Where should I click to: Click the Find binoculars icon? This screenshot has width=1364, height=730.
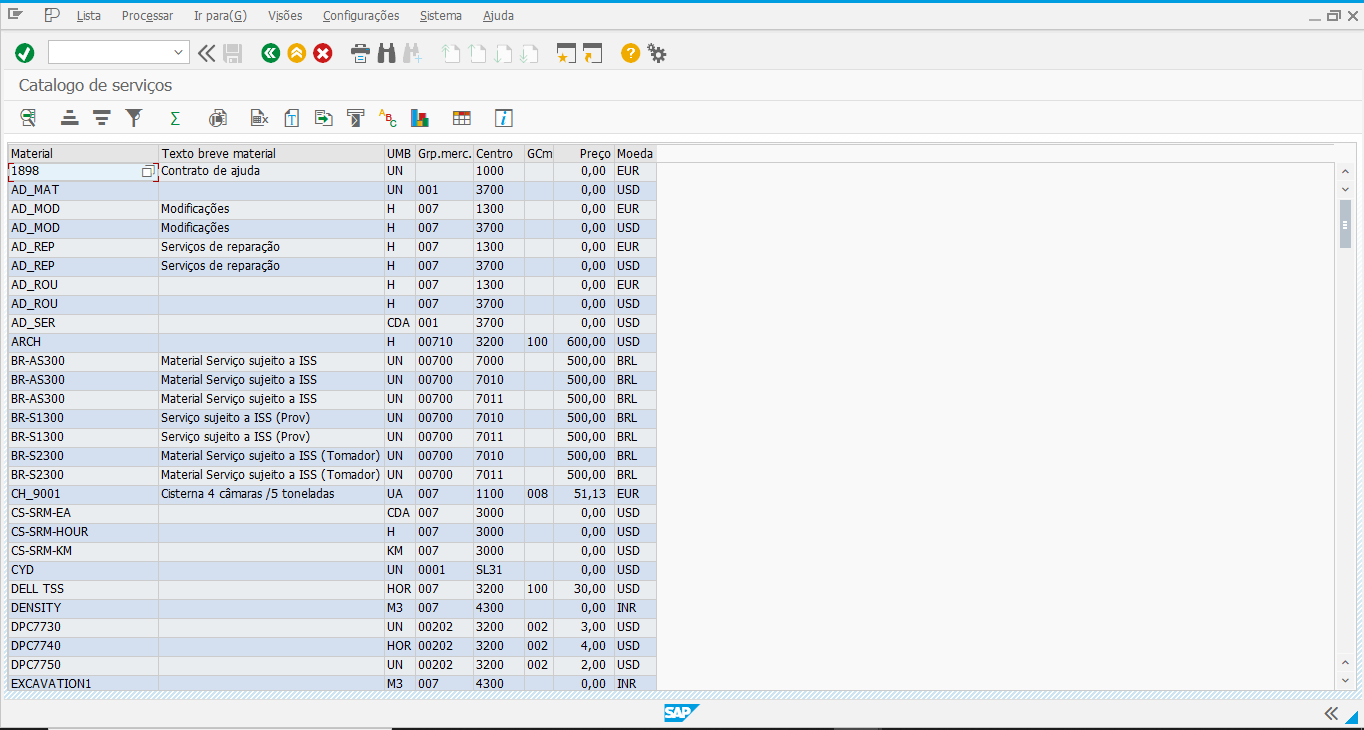pos(386,53)
